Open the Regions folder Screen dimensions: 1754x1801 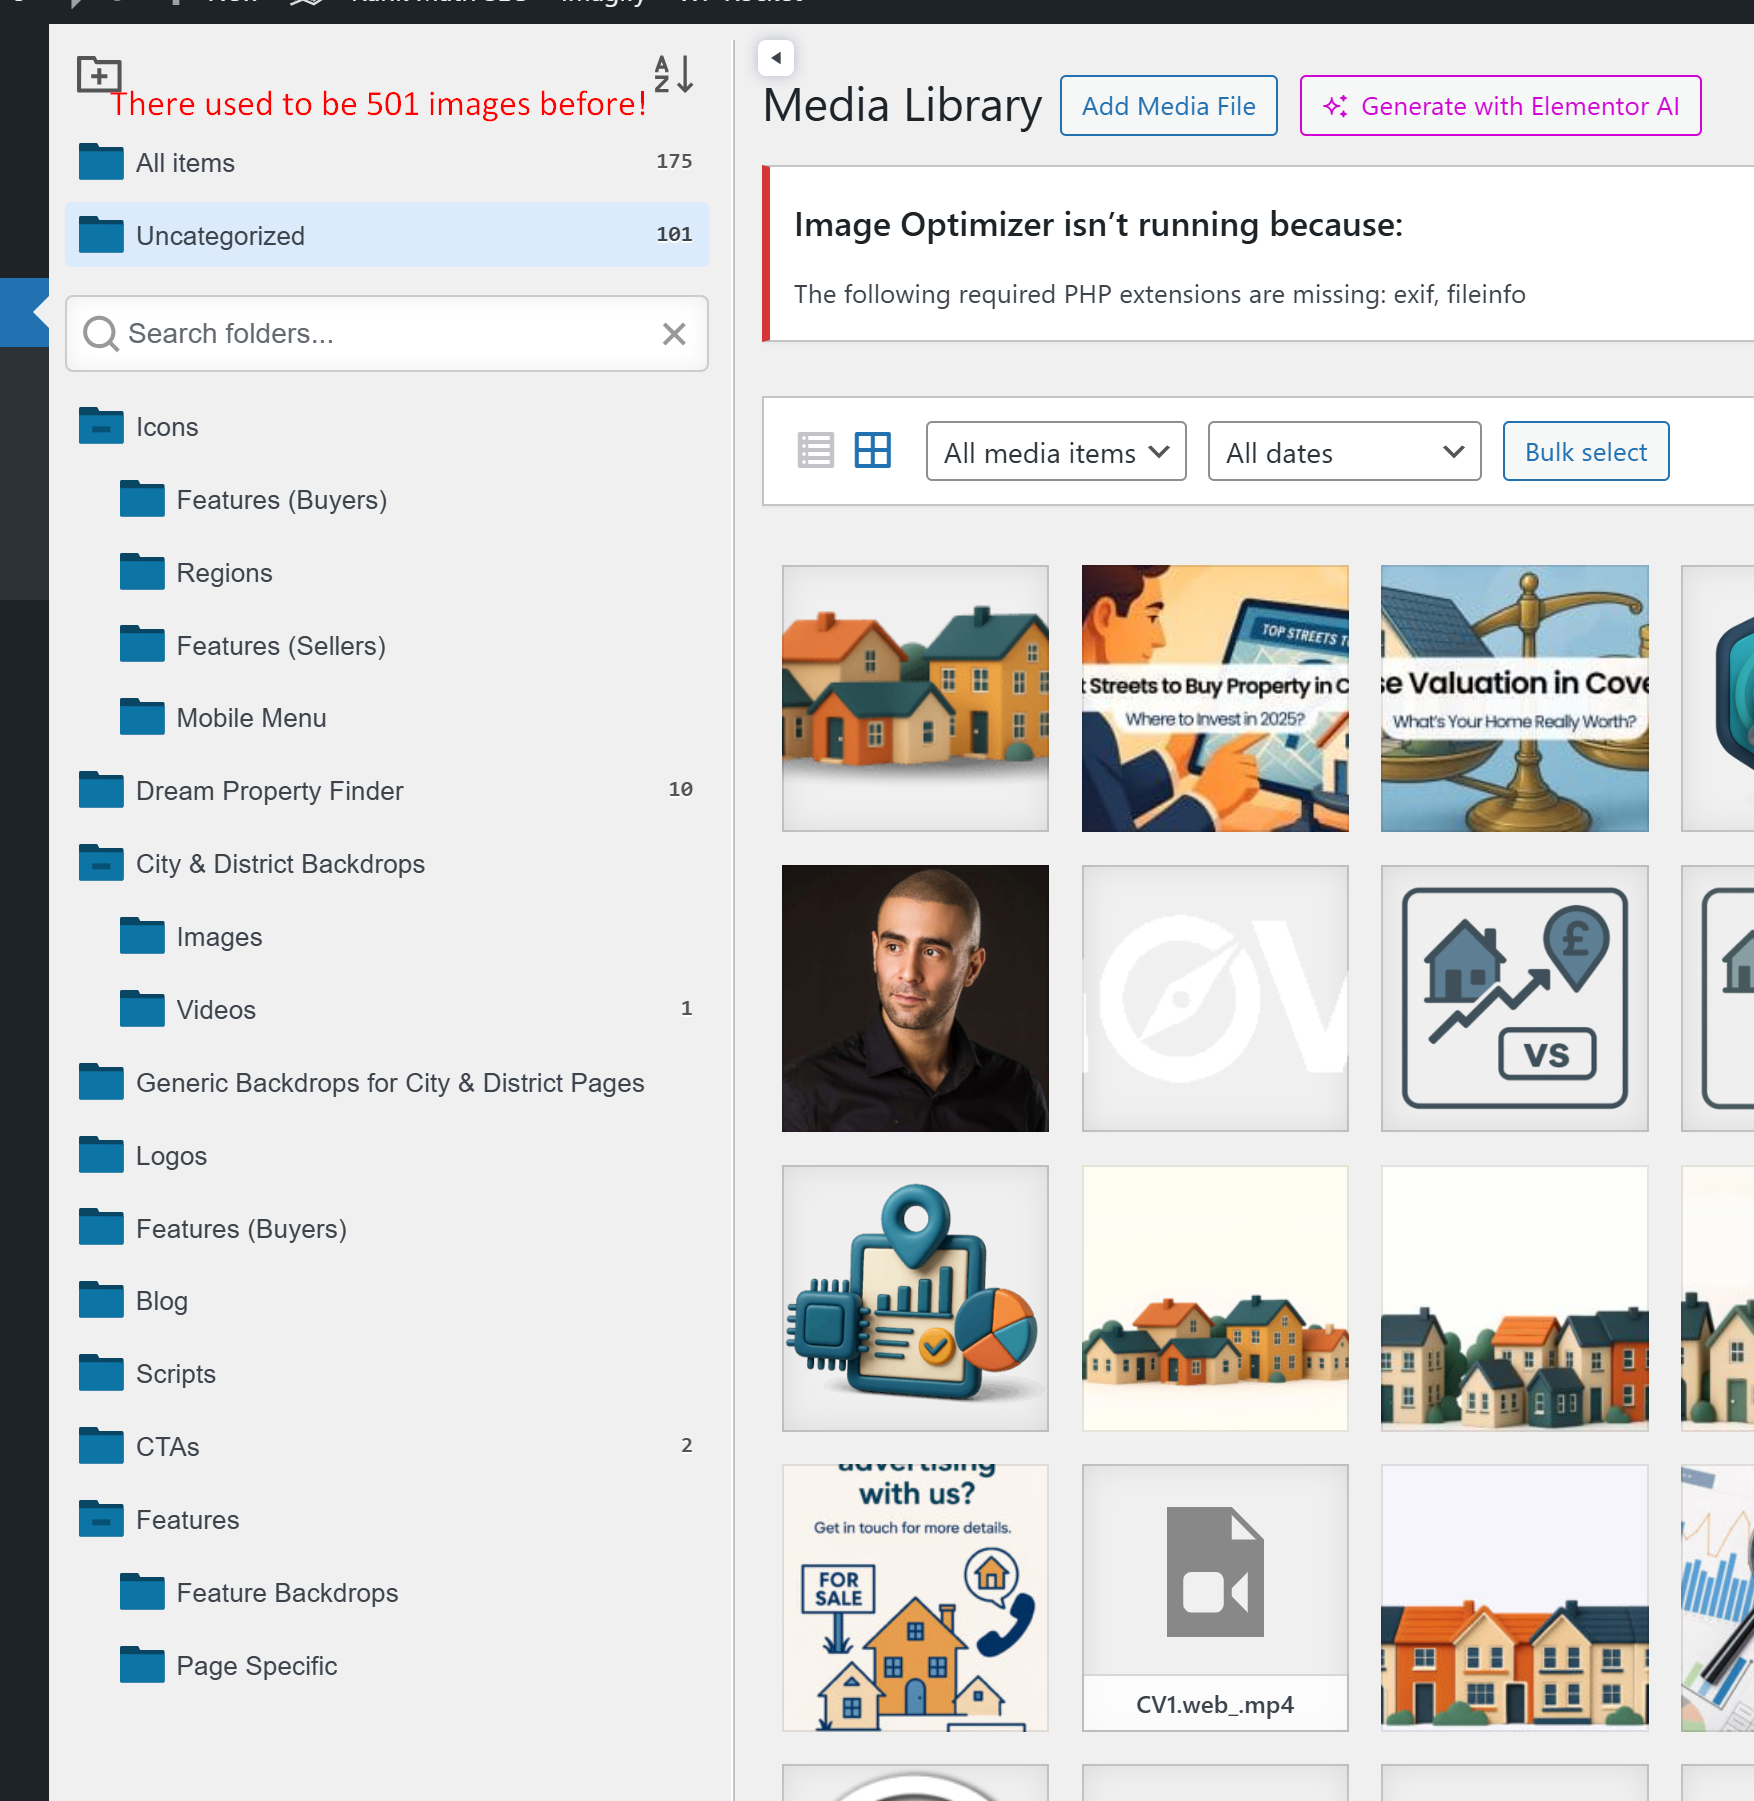tap(224, 573)
